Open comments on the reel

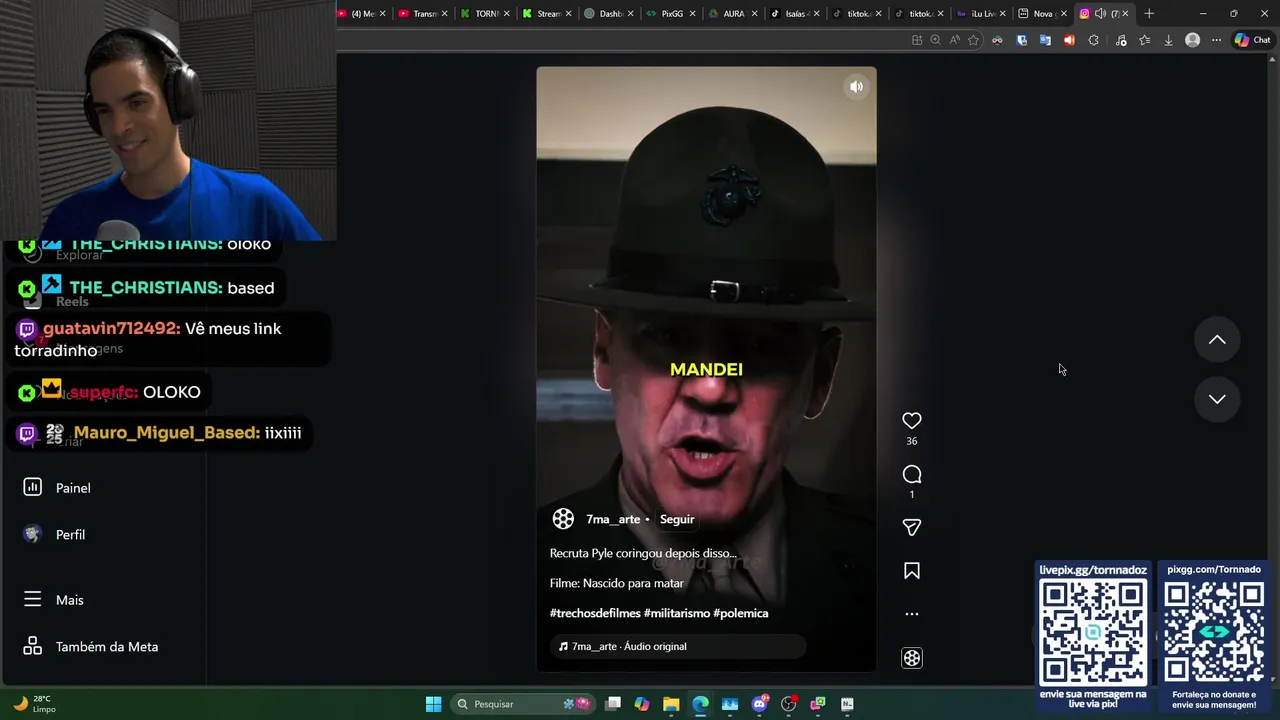point(911,474)
